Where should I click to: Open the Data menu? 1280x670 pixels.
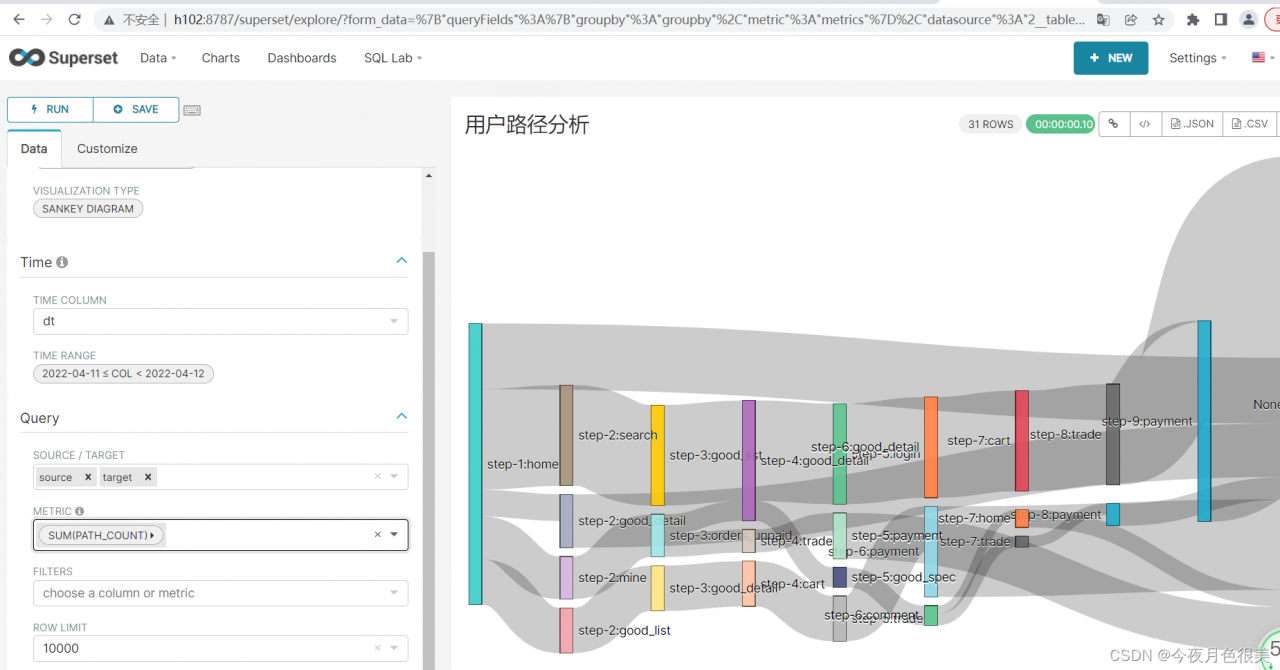158,58
